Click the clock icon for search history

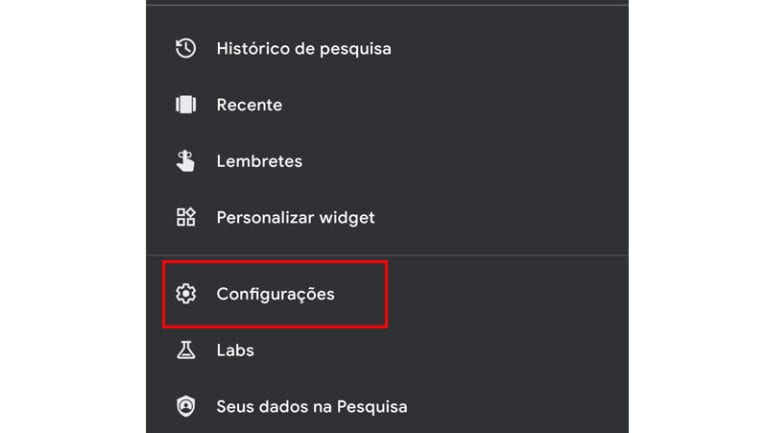click(186, 48)
